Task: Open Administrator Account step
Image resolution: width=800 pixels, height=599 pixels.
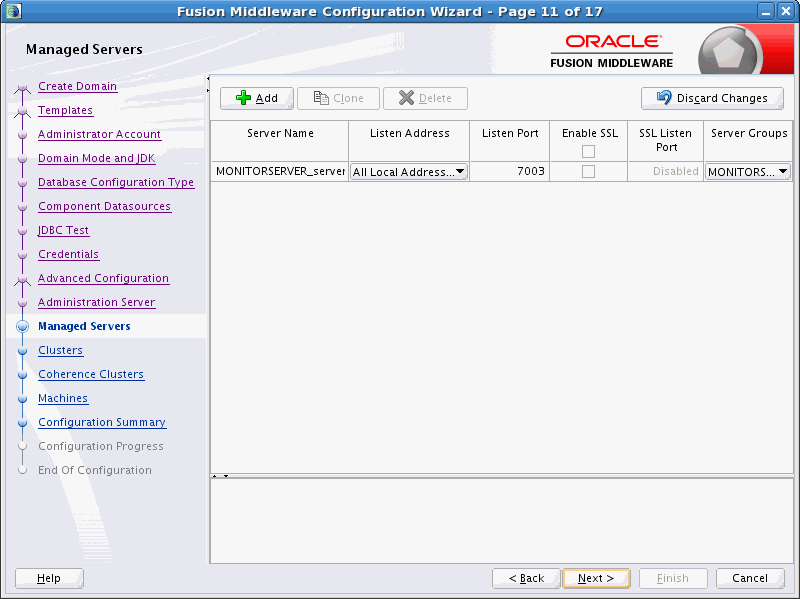Action: (x=99, y=134)
